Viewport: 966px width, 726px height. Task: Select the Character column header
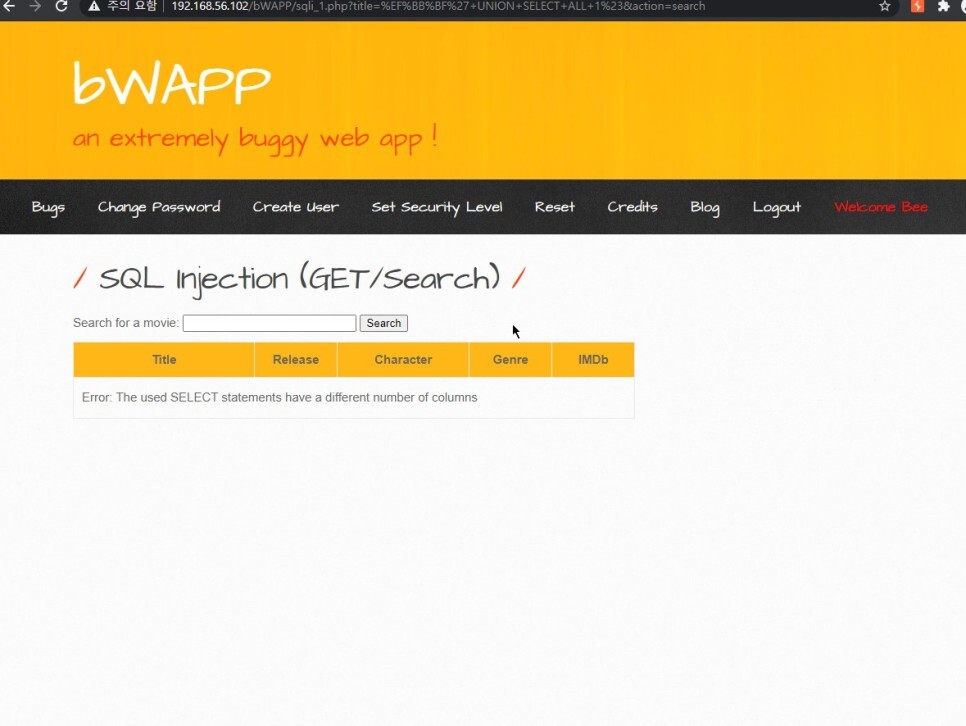point(403,359)
